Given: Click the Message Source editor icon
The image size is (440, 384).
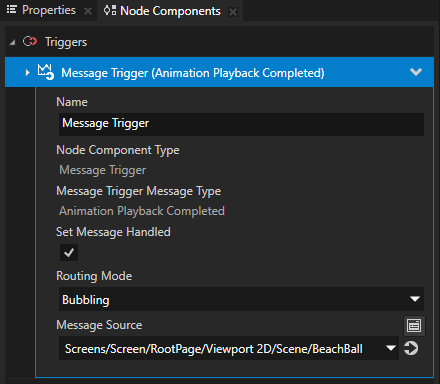Looking at the screenshot, I should tap(414, 325).
